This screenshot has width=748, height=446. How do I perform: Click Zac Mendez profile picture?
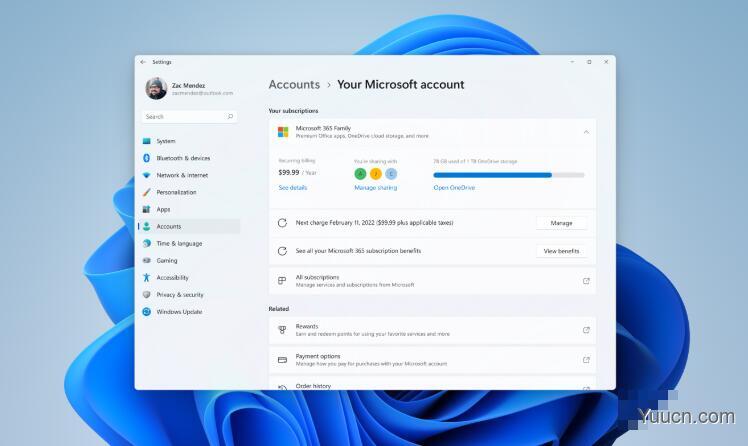click(156, 88)
